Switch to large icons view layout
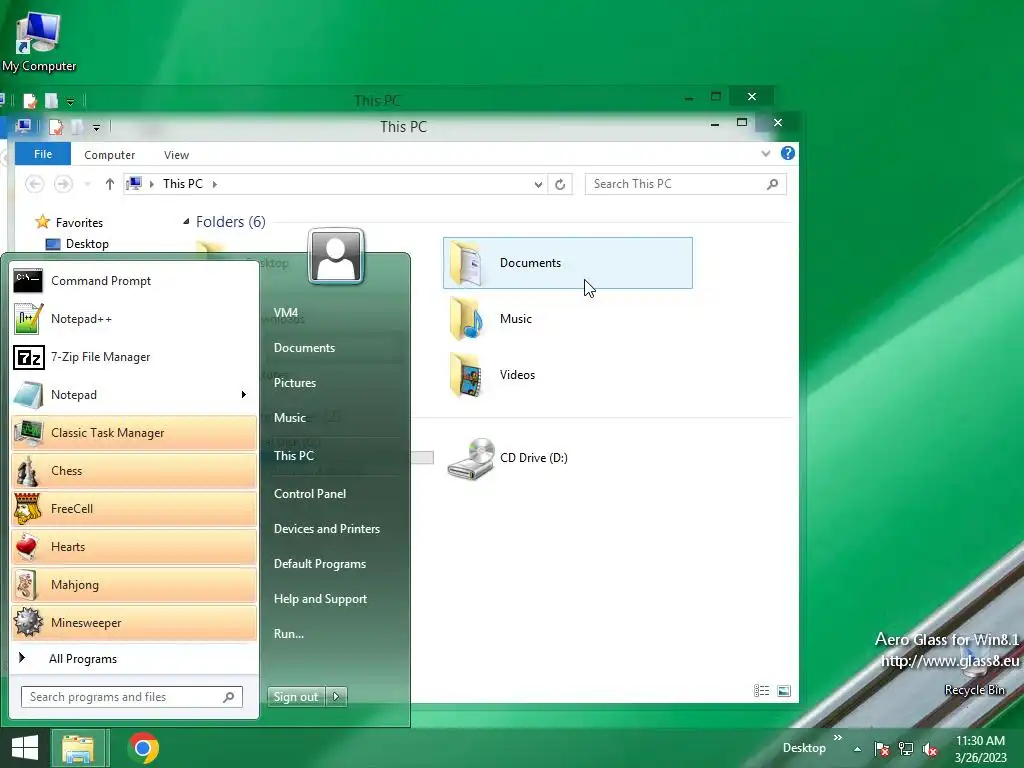1024x768 pixels. (x=784, y=691)
